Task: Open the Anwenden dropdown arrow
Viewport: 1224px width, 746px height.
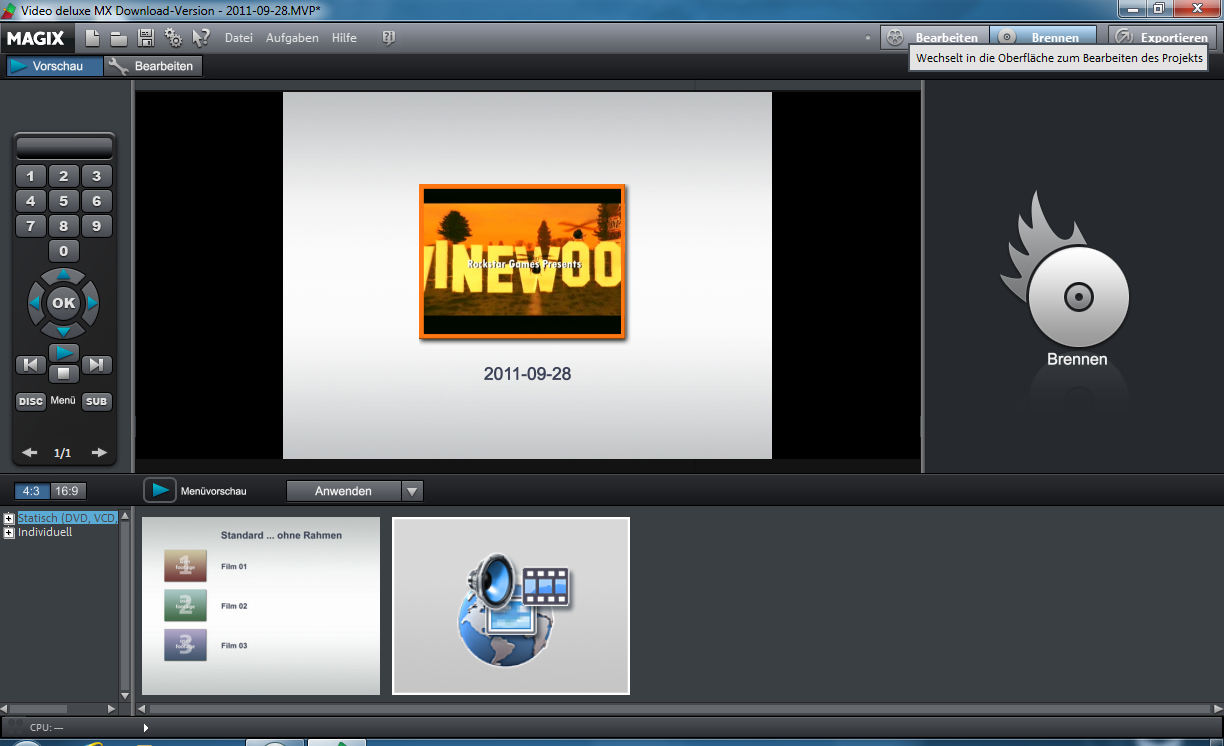Action: pyautogui.click(x=412, y=491)
